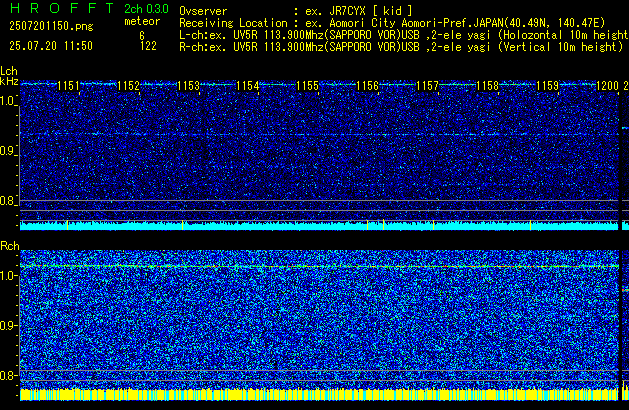
Task: Click the Observer line 'JR7CYX [ kid ]'
Action: pyautogui.click(x=296, y=11)
